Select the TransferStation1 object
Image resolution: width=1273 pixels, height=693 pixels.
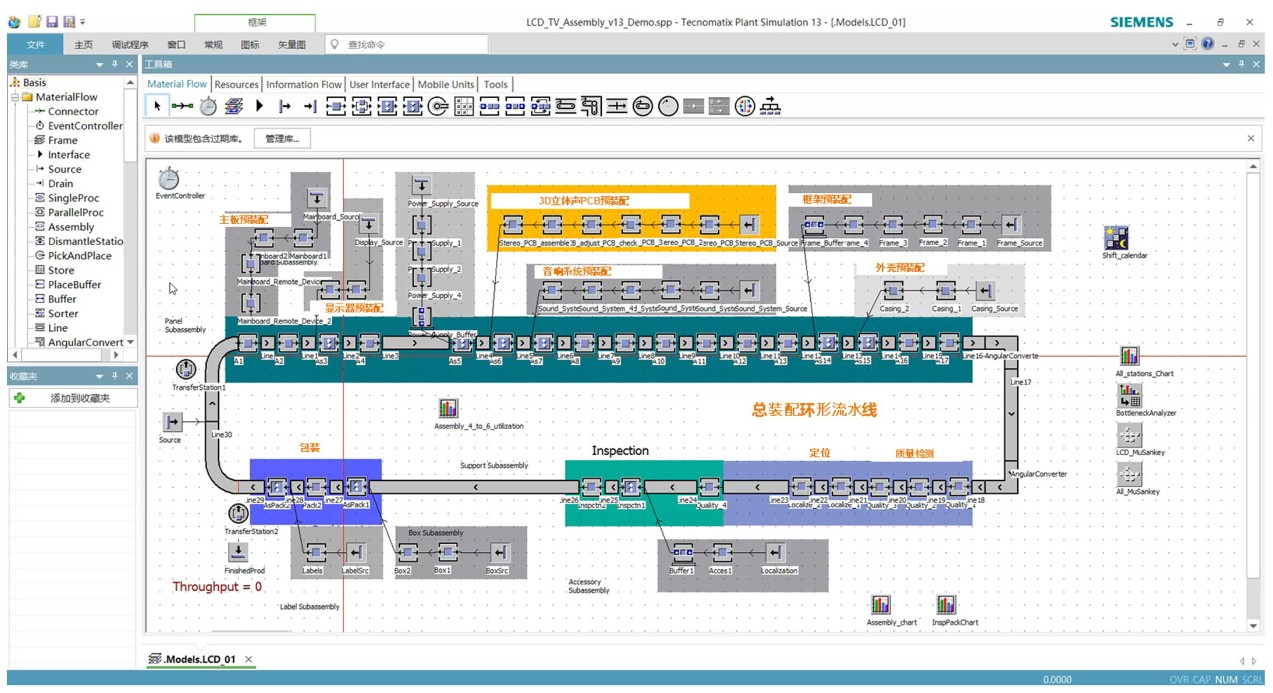click(185, 369)
